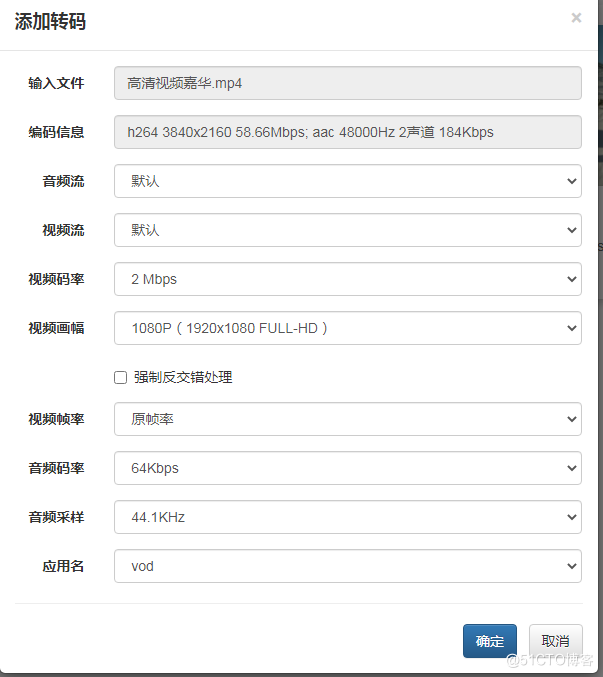Open the 视频画幅 dropdown showing 1080P

348,328
